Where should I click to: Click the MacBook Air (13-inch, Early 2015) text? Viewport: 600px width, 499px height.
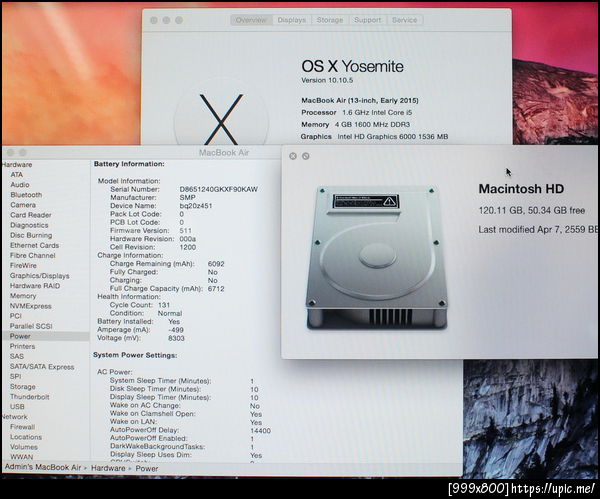point(360,100)
